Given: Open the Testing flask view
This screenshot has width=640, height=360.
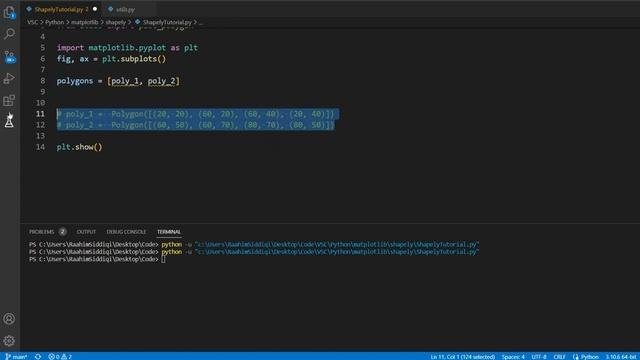Looking at the screenshot, I should click(x=9, y=121).
